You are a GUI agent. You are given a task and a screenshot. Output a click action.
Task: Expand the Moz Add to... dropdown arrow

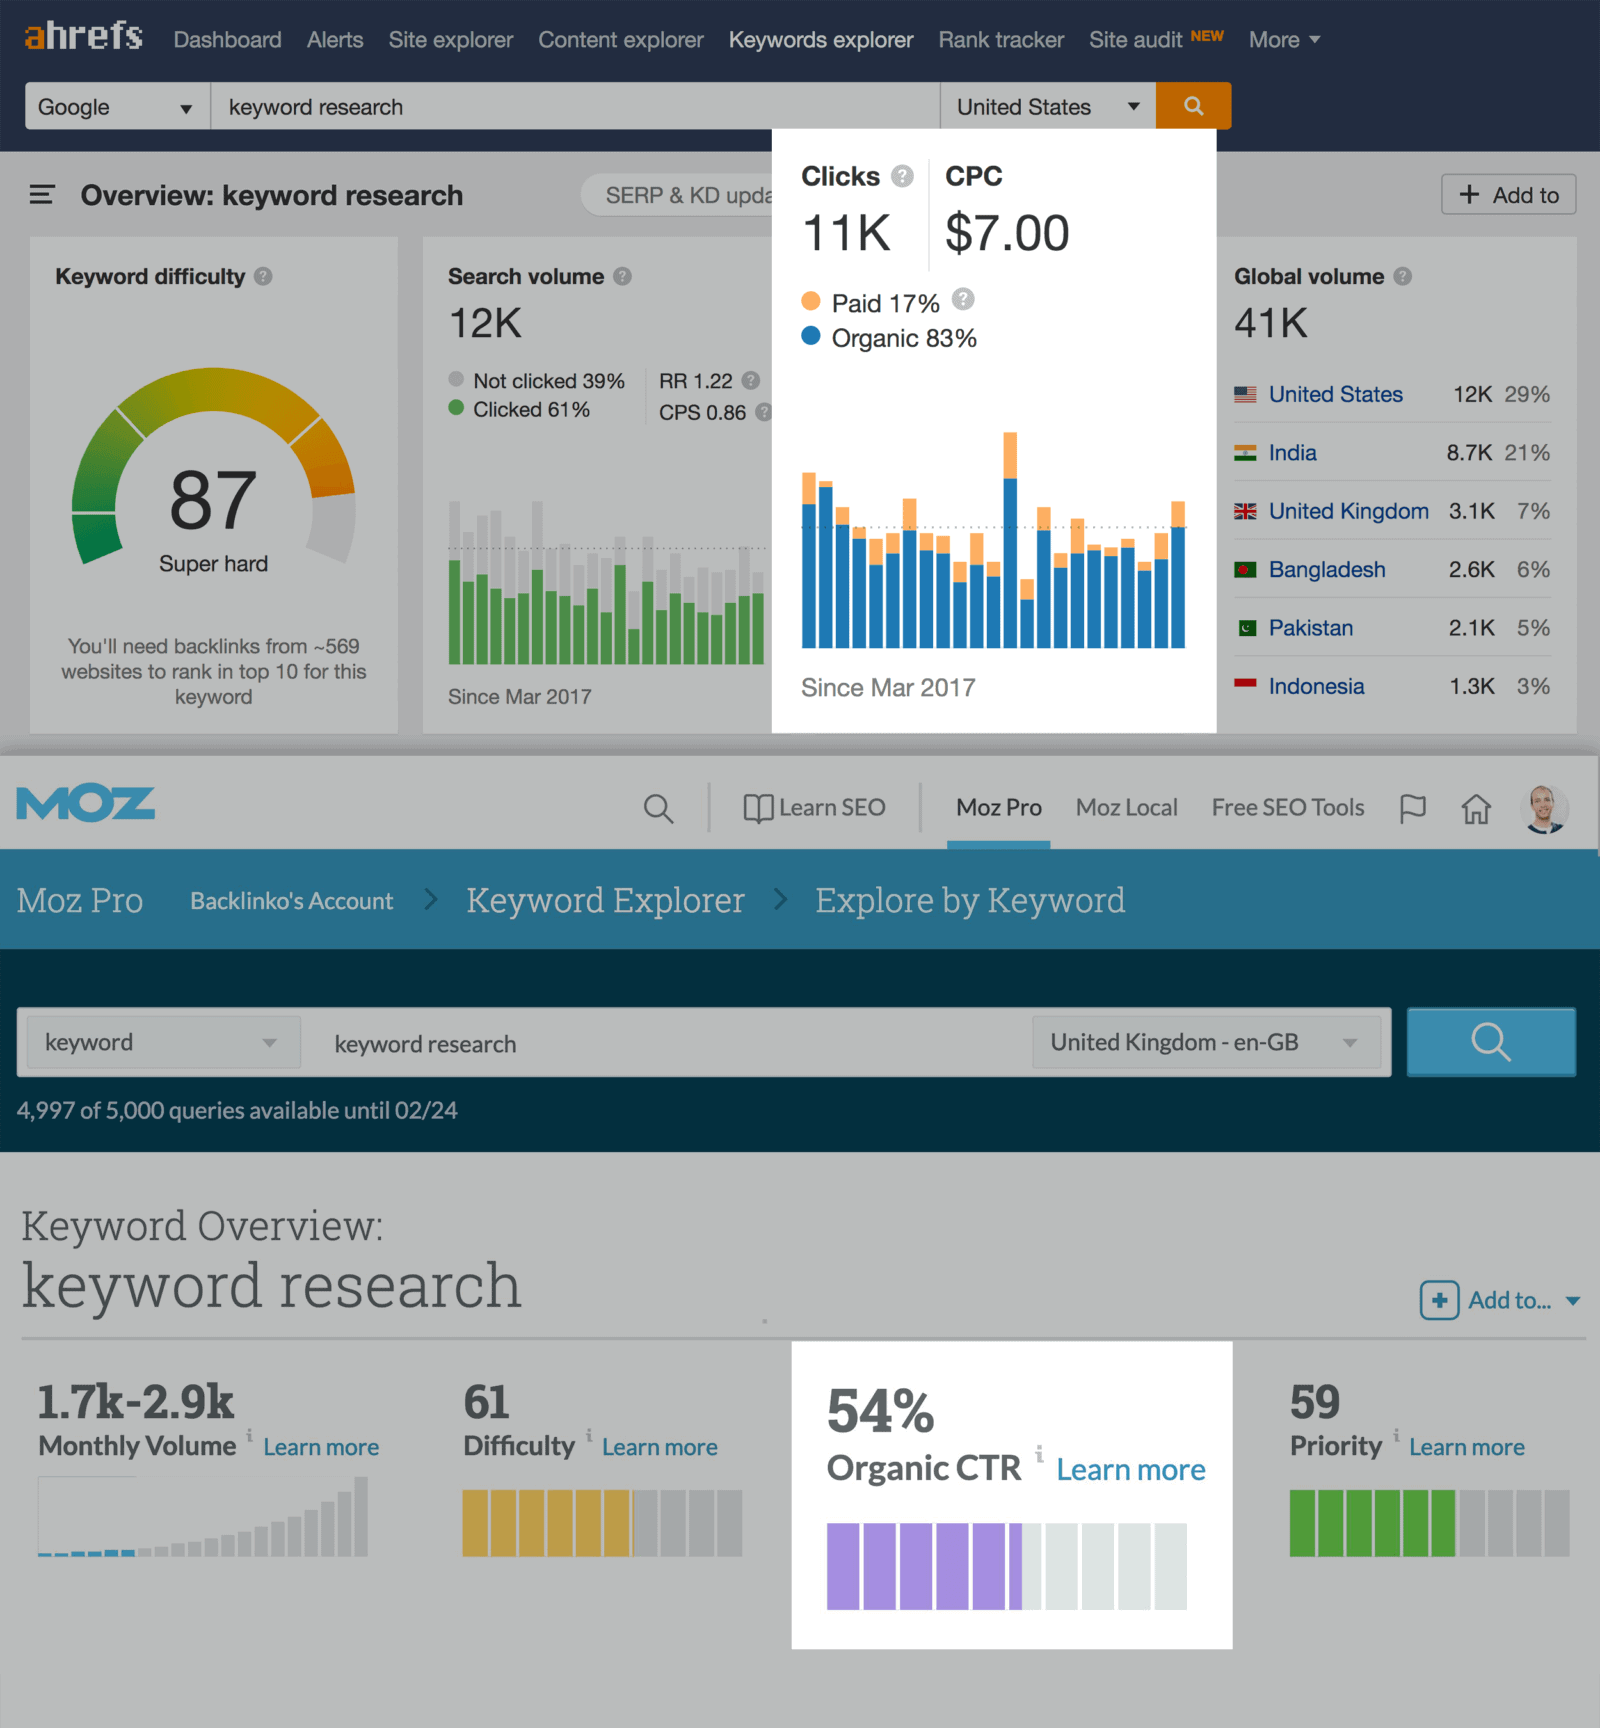[x=1573, y=1301]
